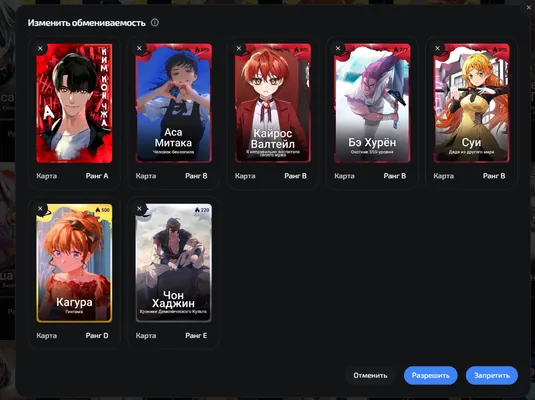Click the Отменить button

click(x=370, y=375)
